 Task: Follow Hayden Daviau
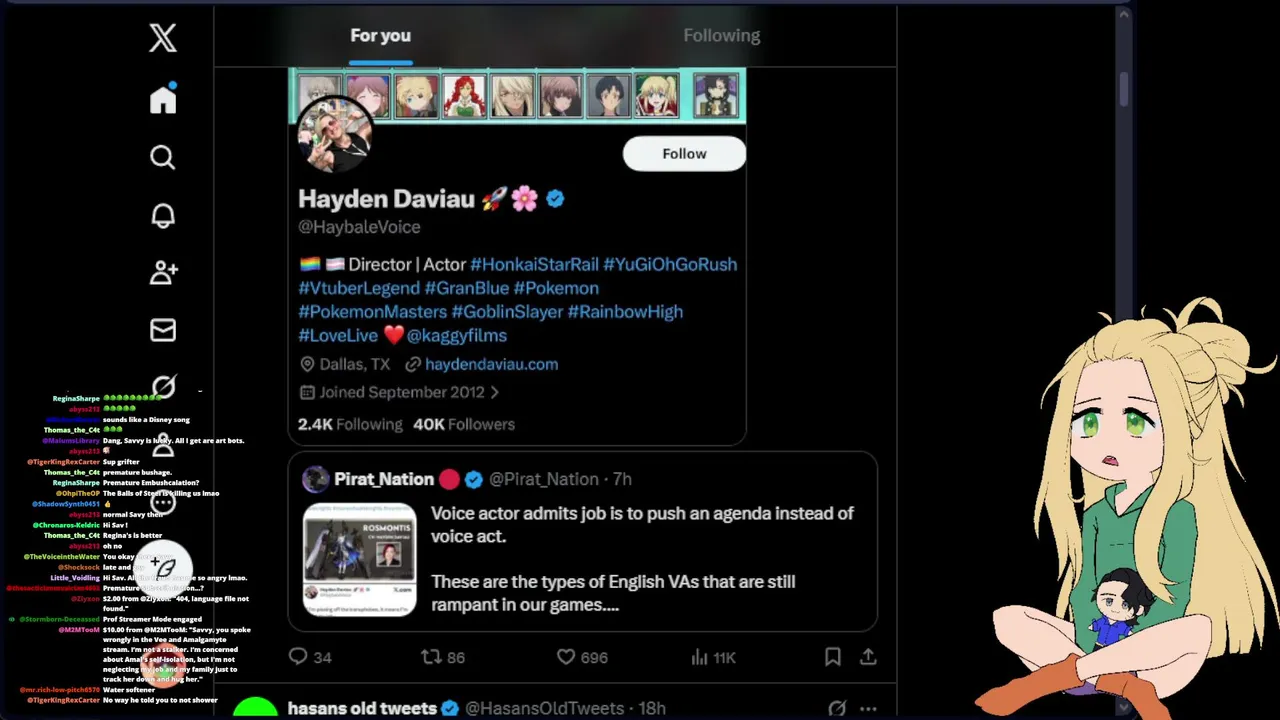coord(684,153)
